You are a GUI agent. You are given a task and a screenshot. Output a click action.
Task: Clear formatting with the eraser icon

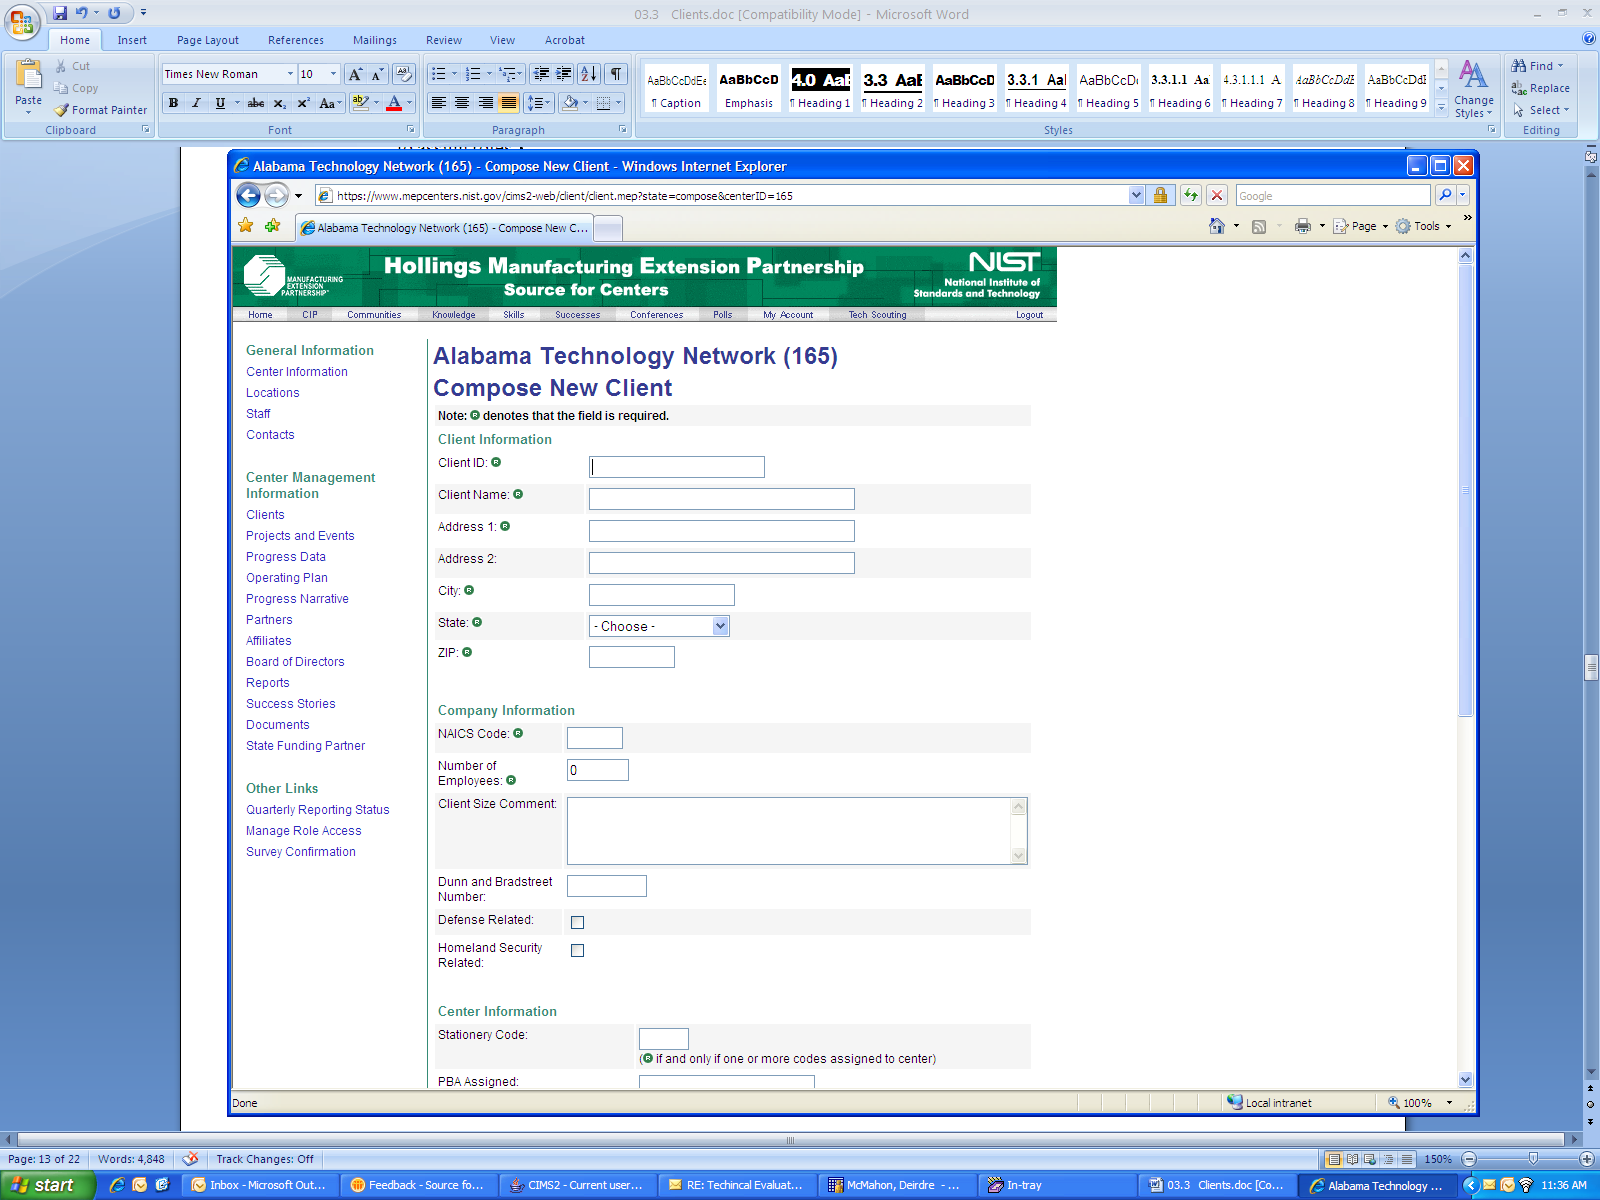pyautogui.click(x=404, y=74)
